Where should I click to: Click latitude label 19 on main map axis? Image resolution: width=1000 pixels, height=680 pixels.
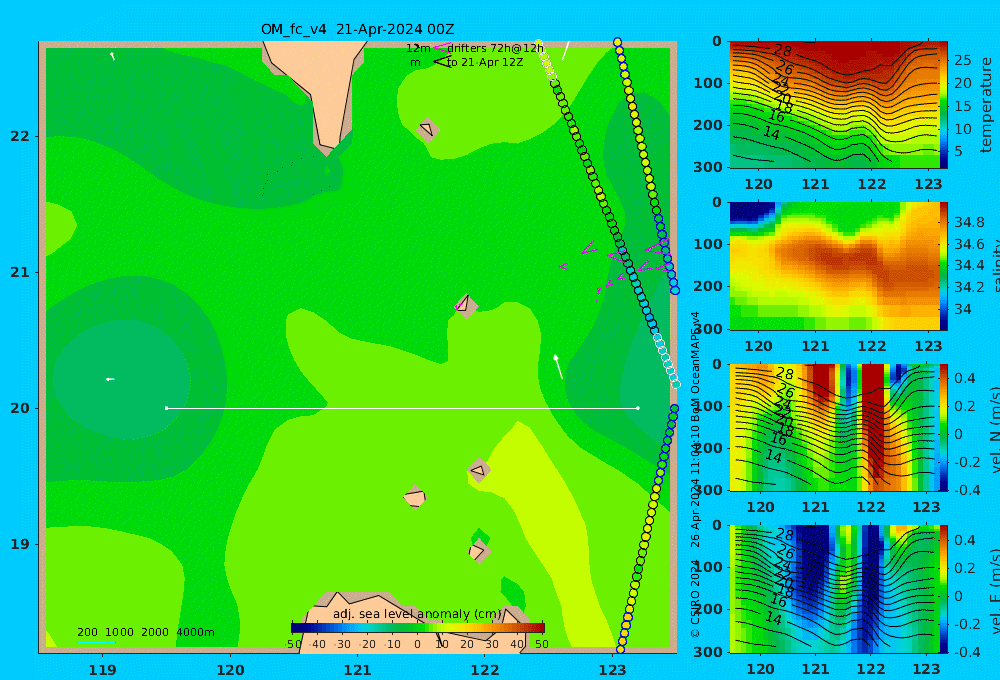tap(20, 544)
